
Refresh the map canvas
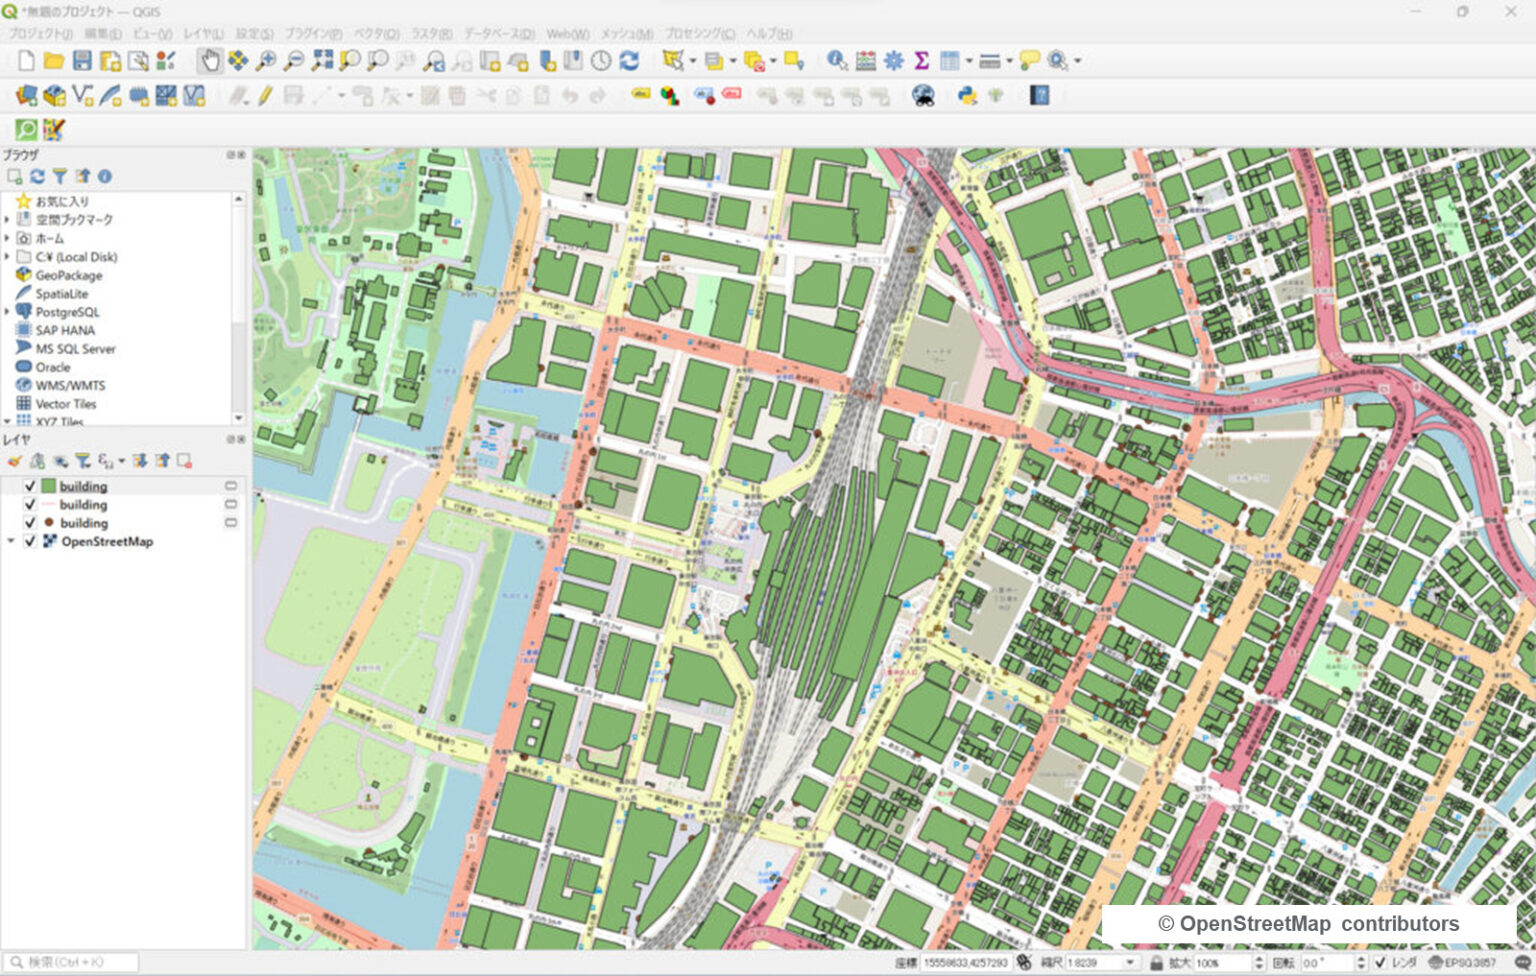pos(629,61)
